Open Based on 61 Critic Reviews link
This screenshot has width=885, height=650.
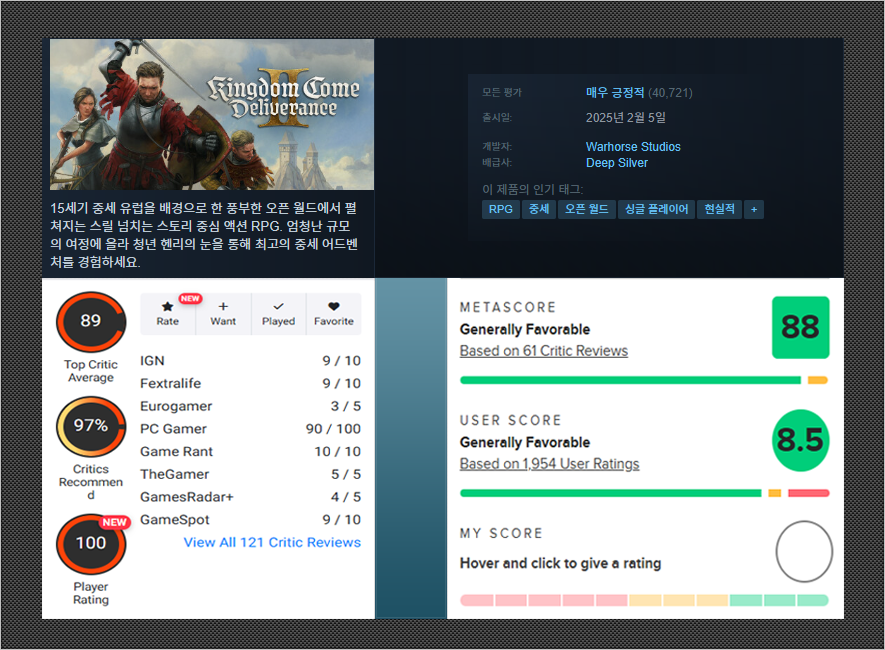click(x=544, y=351)
